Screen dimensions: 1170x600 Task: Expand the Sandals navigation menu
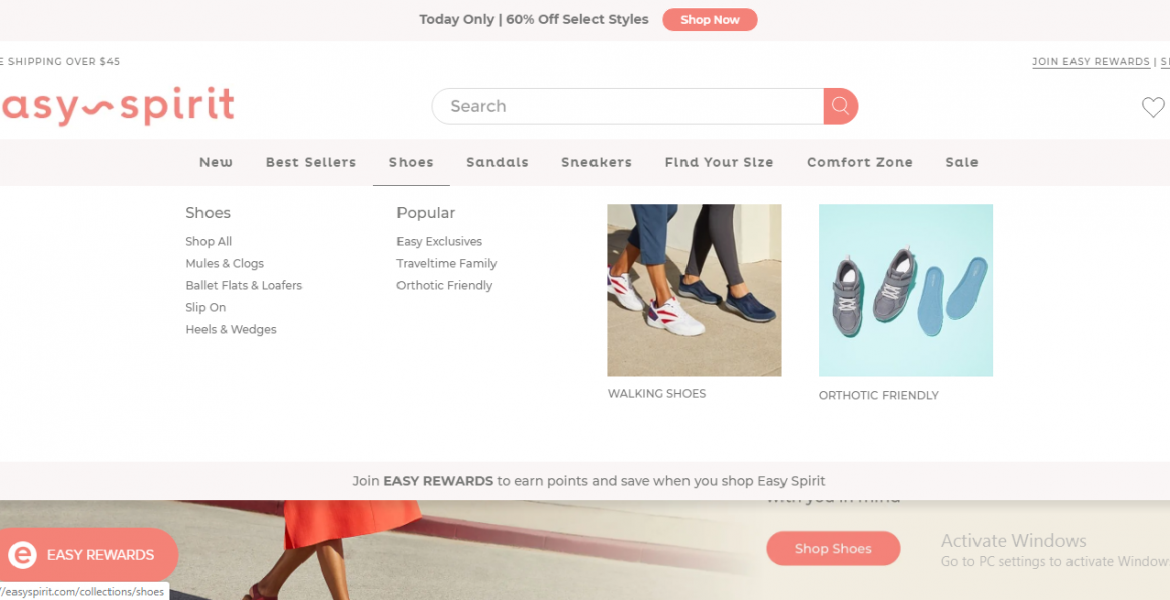tap(497, 162)
